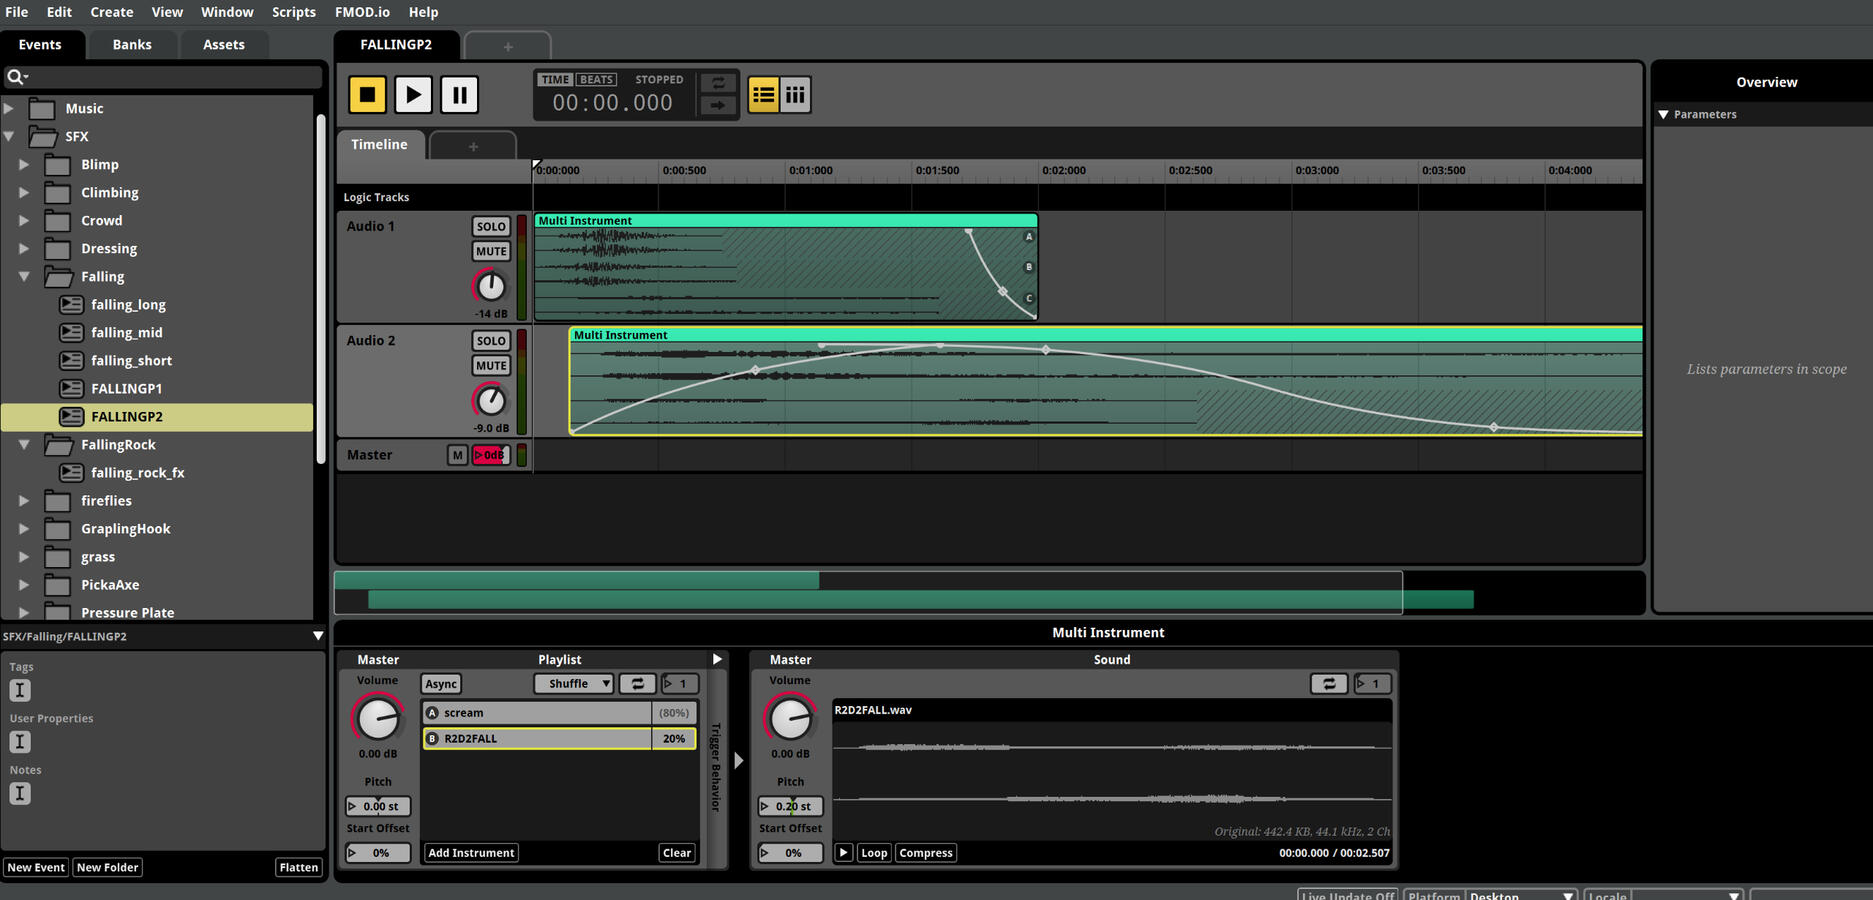Viewport: 1873px width, 900px height.
Task: Collapse the Falling folder in the browser
Action: point(24,276)
